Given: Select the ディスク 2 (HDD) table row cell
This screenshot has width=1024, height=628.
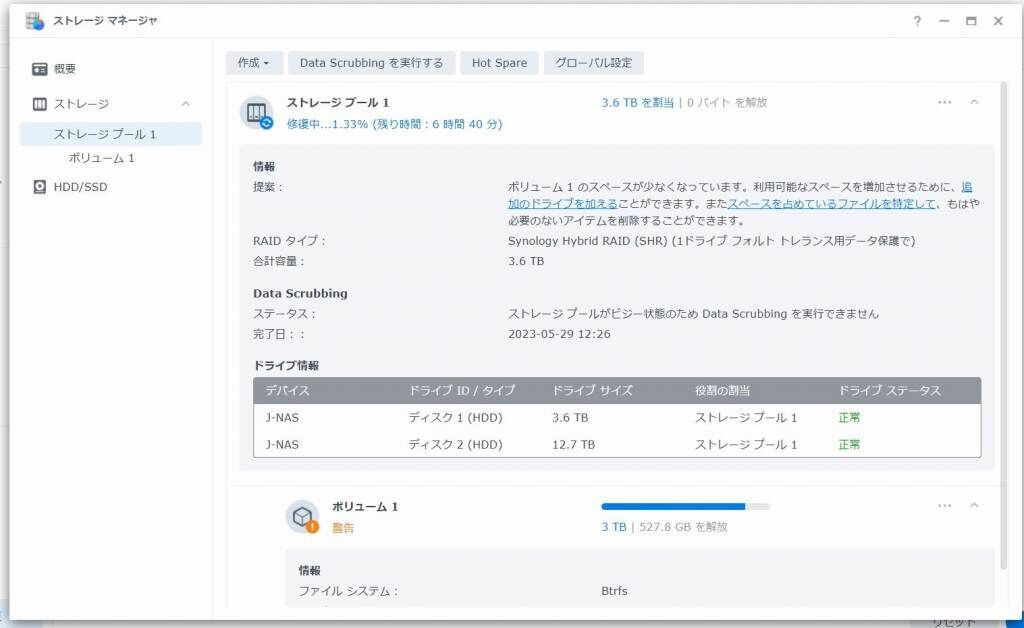Looking at the screenshot, I should (x=455, y=445).
